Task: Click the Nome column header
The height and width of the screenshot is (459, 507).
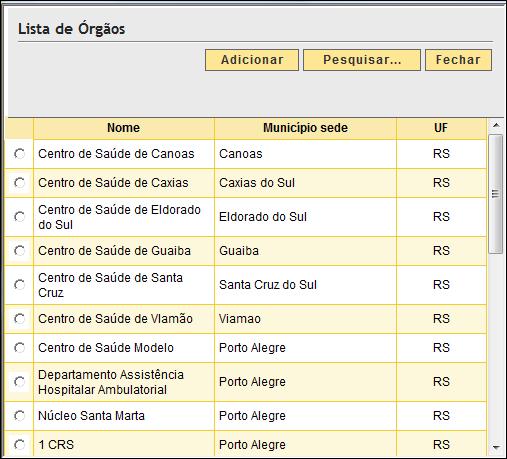Action: pos(124,128)
